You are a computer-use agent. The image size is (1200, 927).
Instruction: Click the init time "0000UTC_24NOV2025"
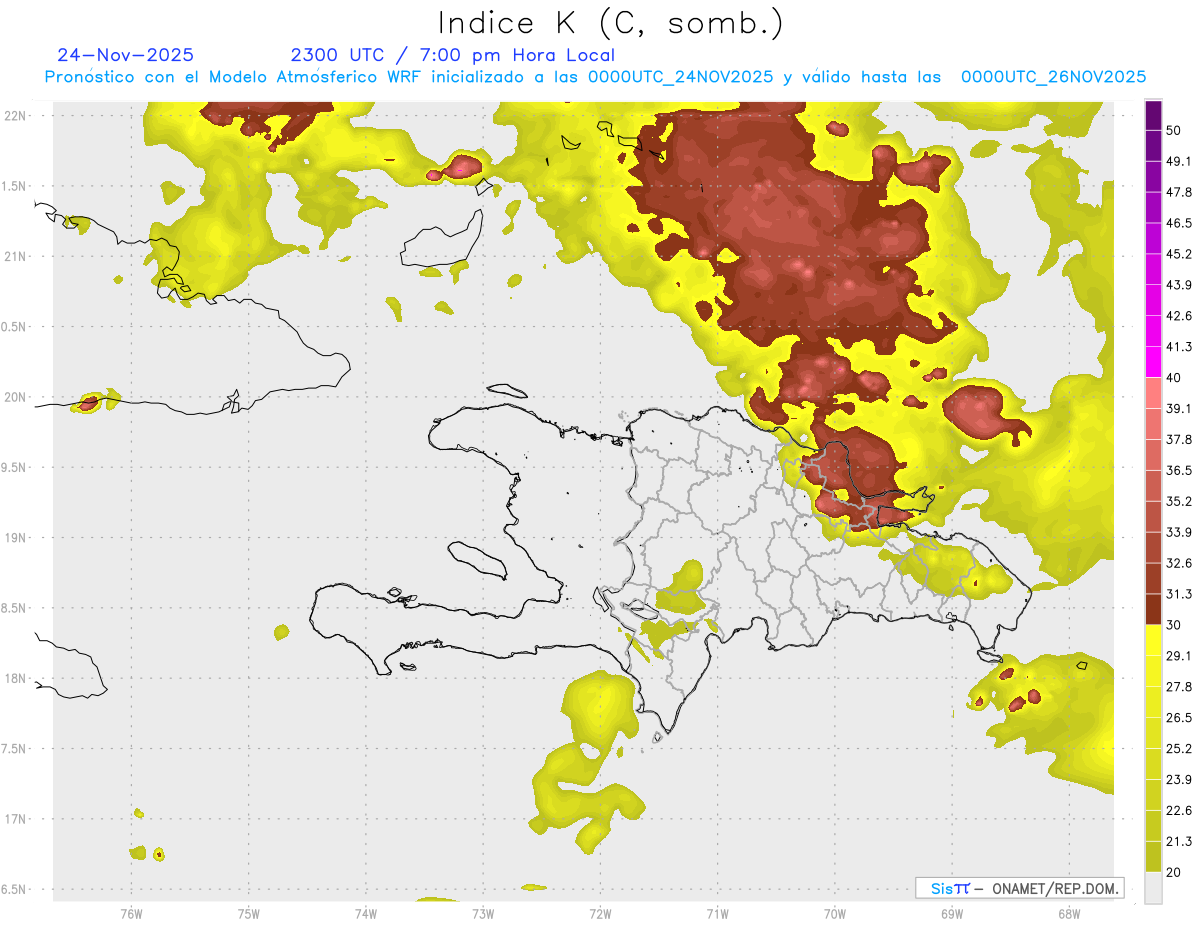(681, 77)
